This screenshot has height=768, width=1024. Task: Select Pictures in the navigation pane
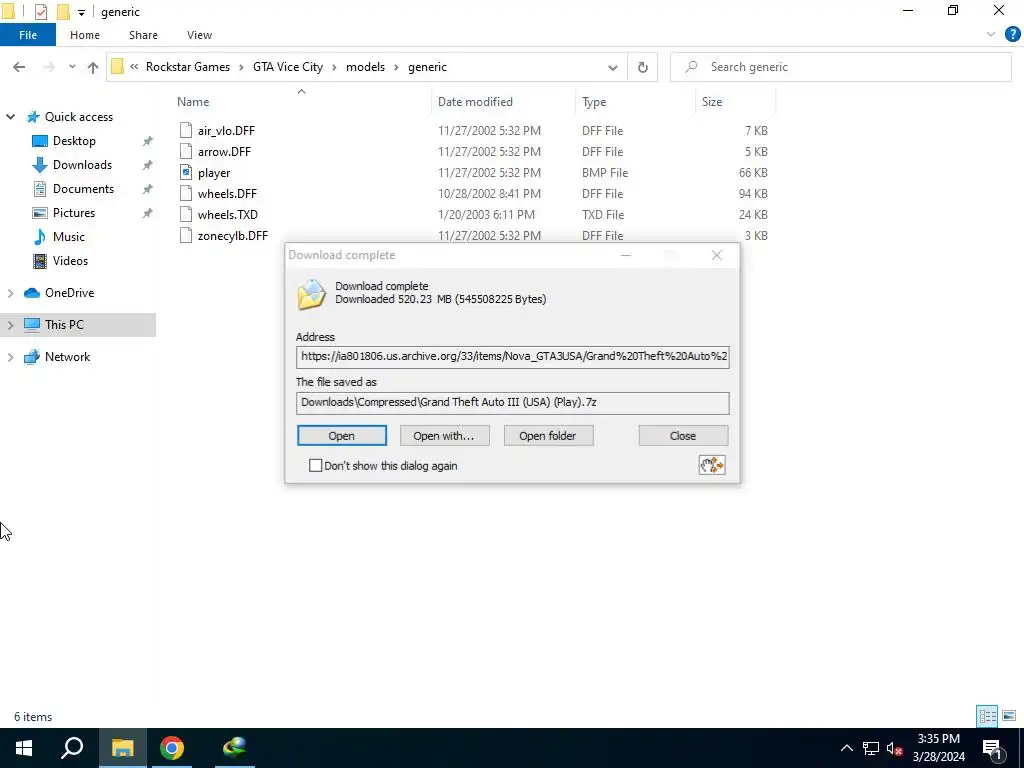(x=74, y=213)
